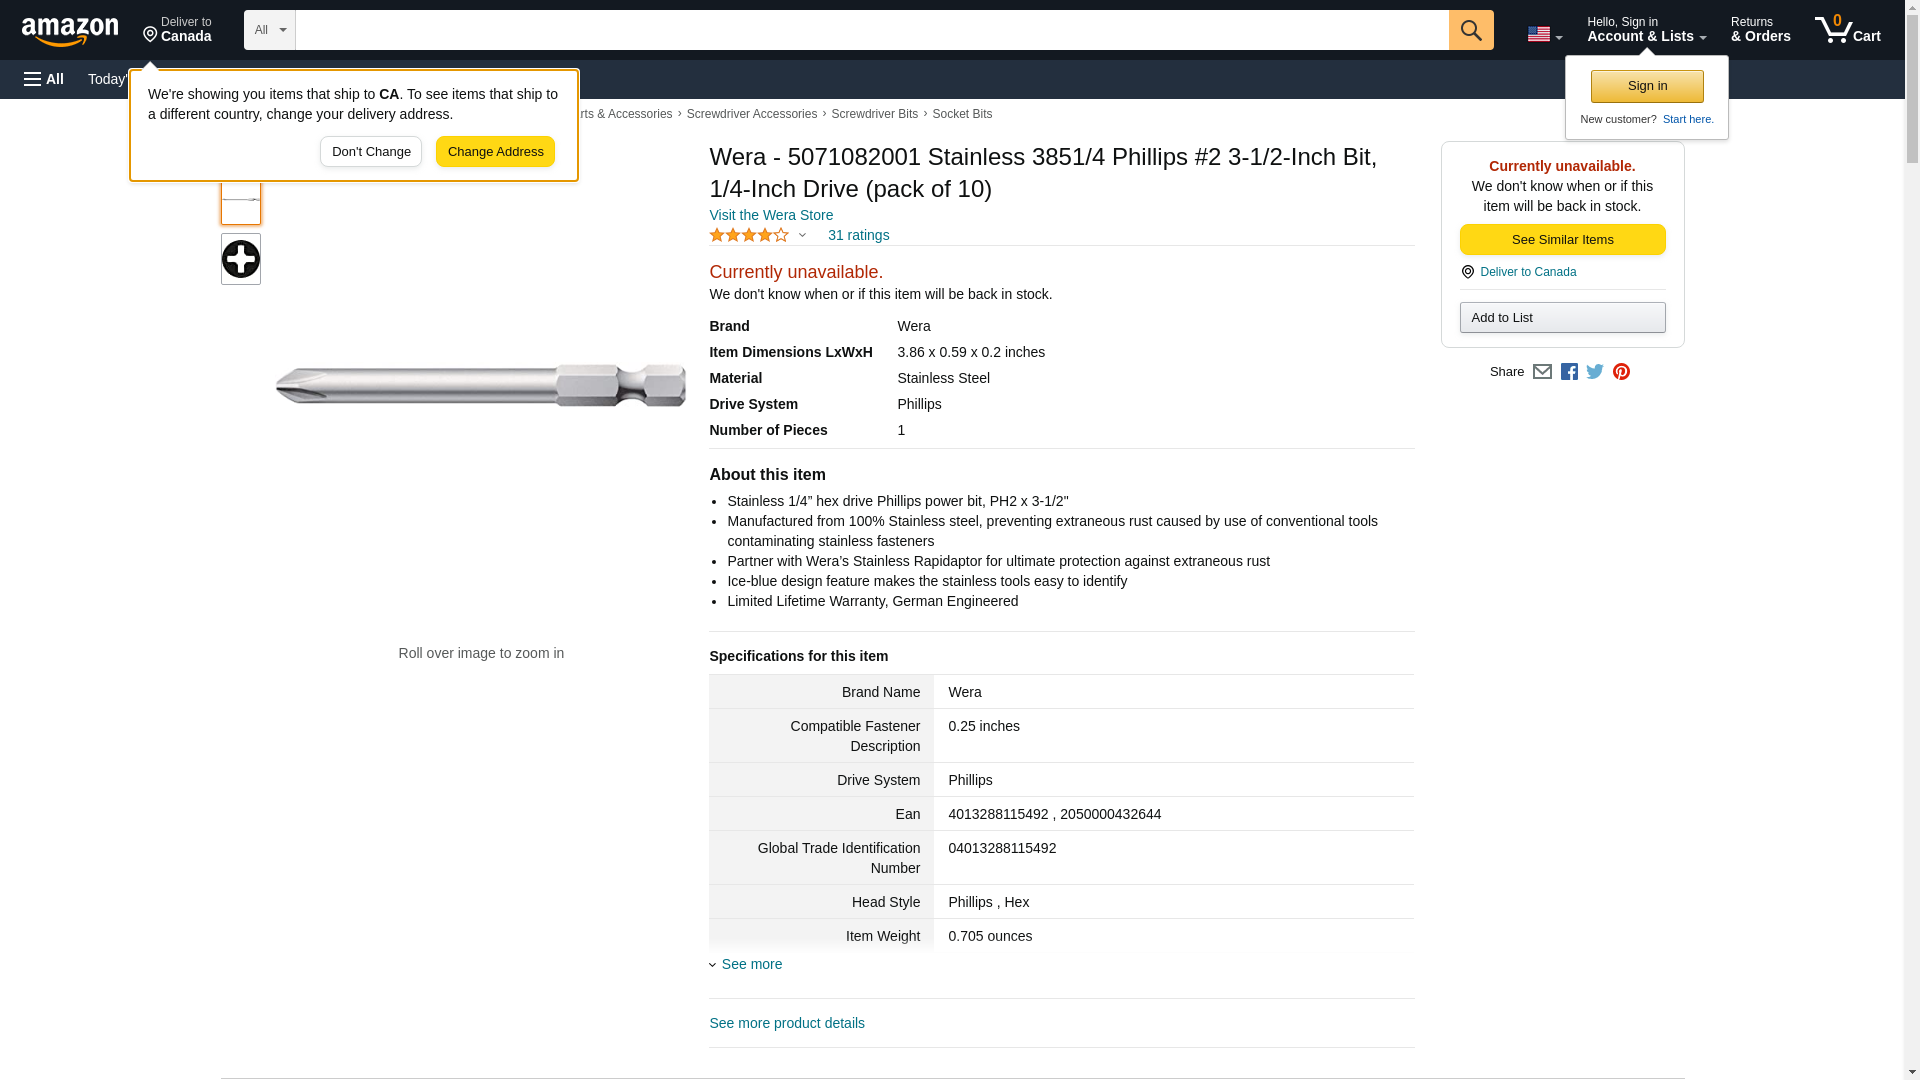Share on Pinterest icon
Image resolution: width=1920 pixels, height=1080 pixels.
[1621, 372]
